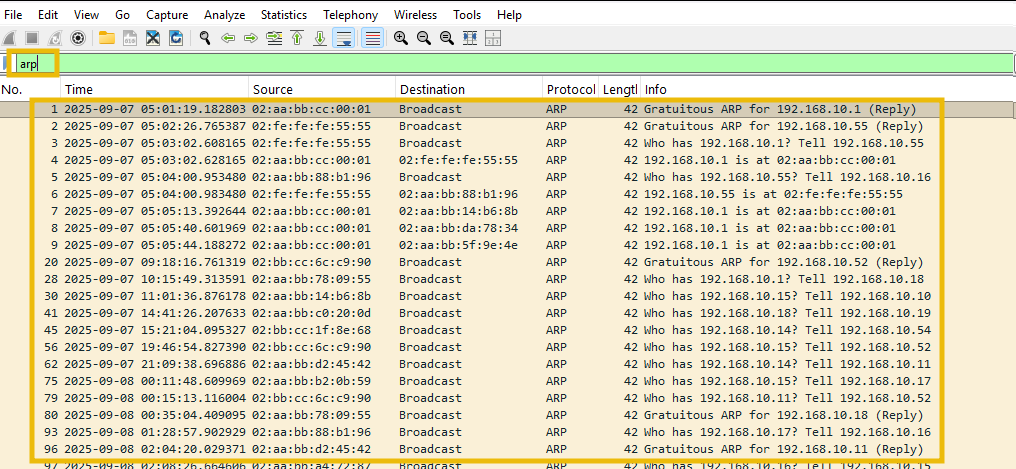
Task: Toggle auto-scroll during live capture
Action: [343, 38]
